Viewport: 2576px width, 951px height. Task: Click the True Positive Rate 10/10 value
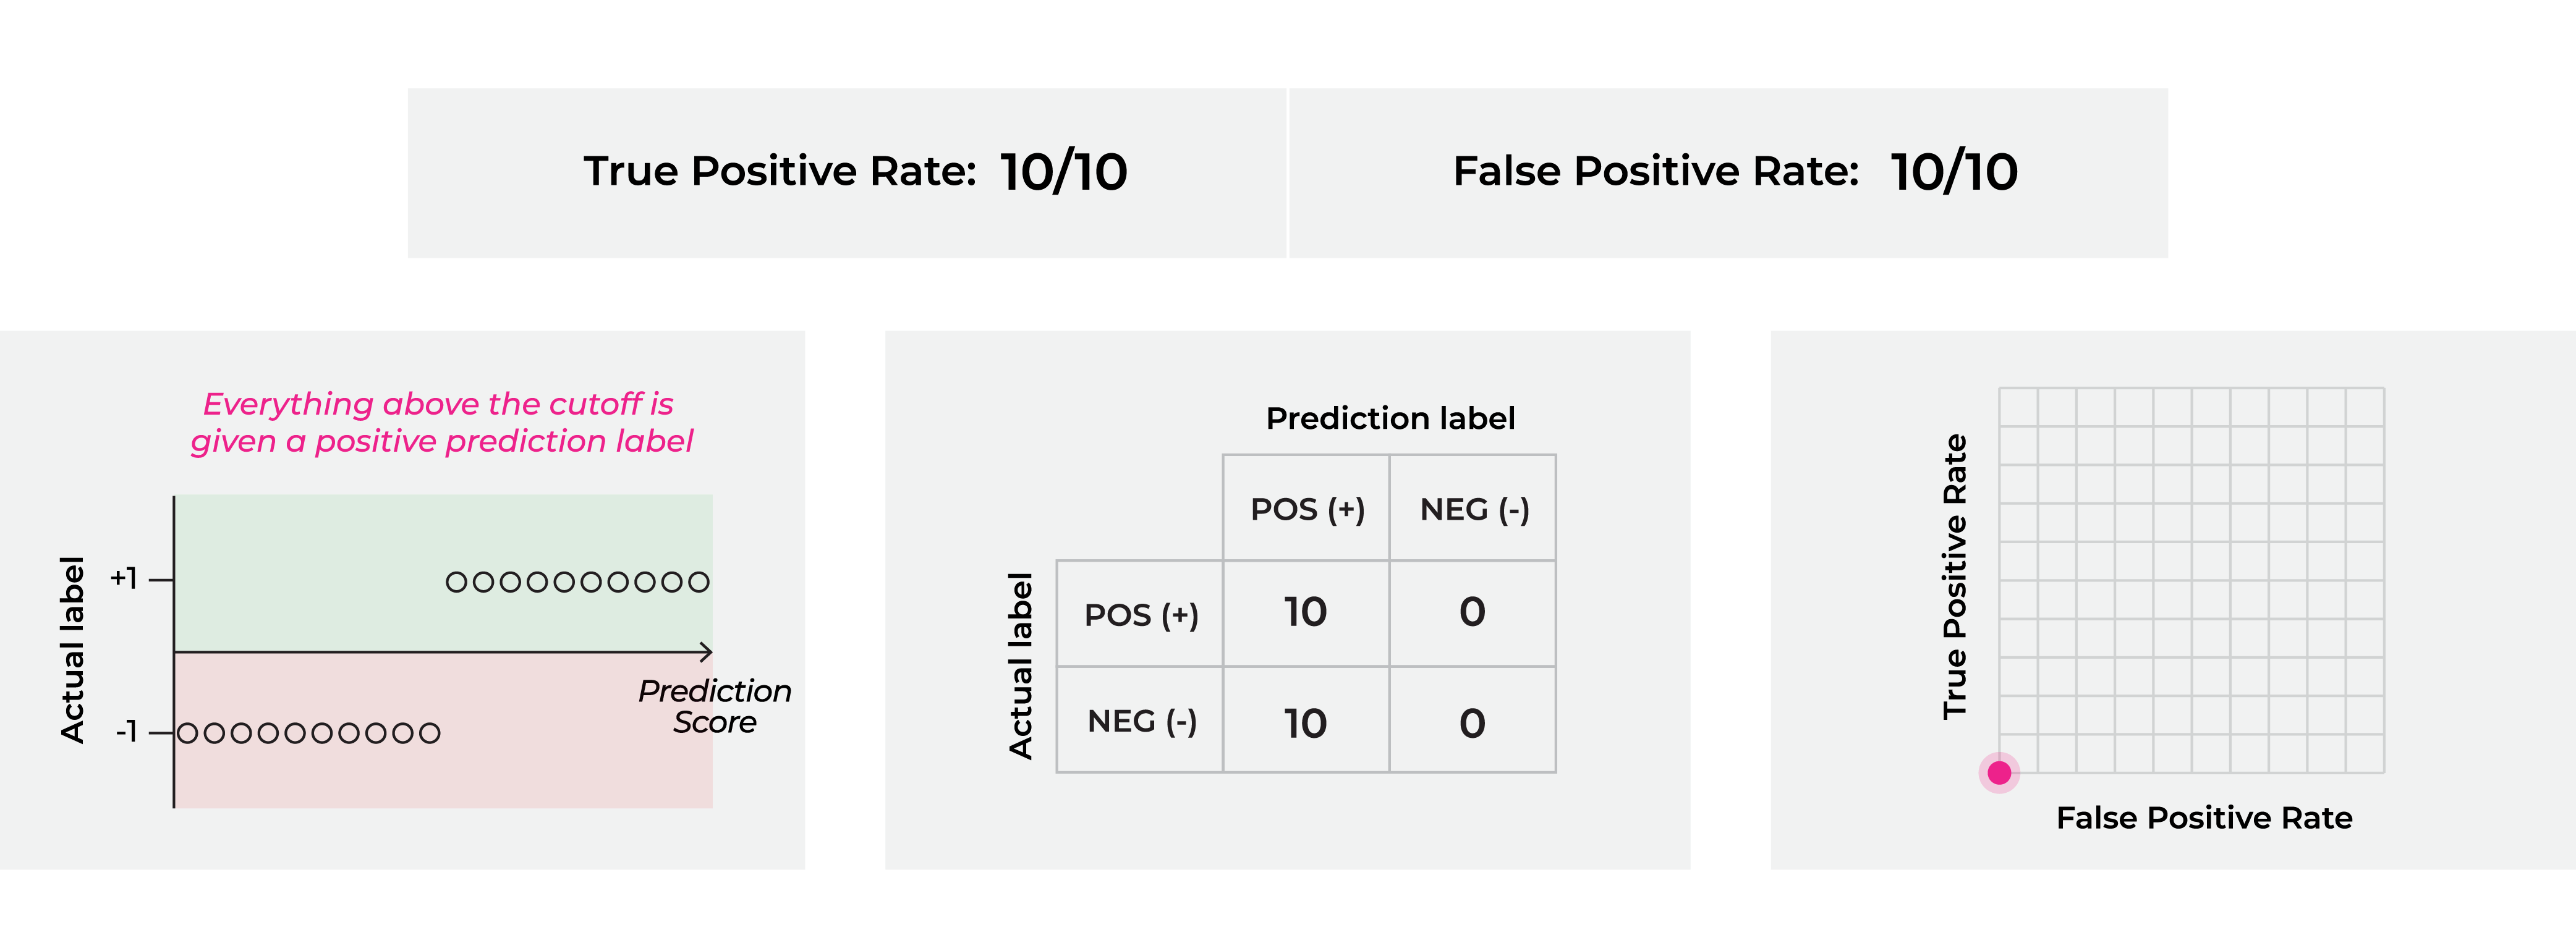pyautogui.click(x=1063, y=172)
